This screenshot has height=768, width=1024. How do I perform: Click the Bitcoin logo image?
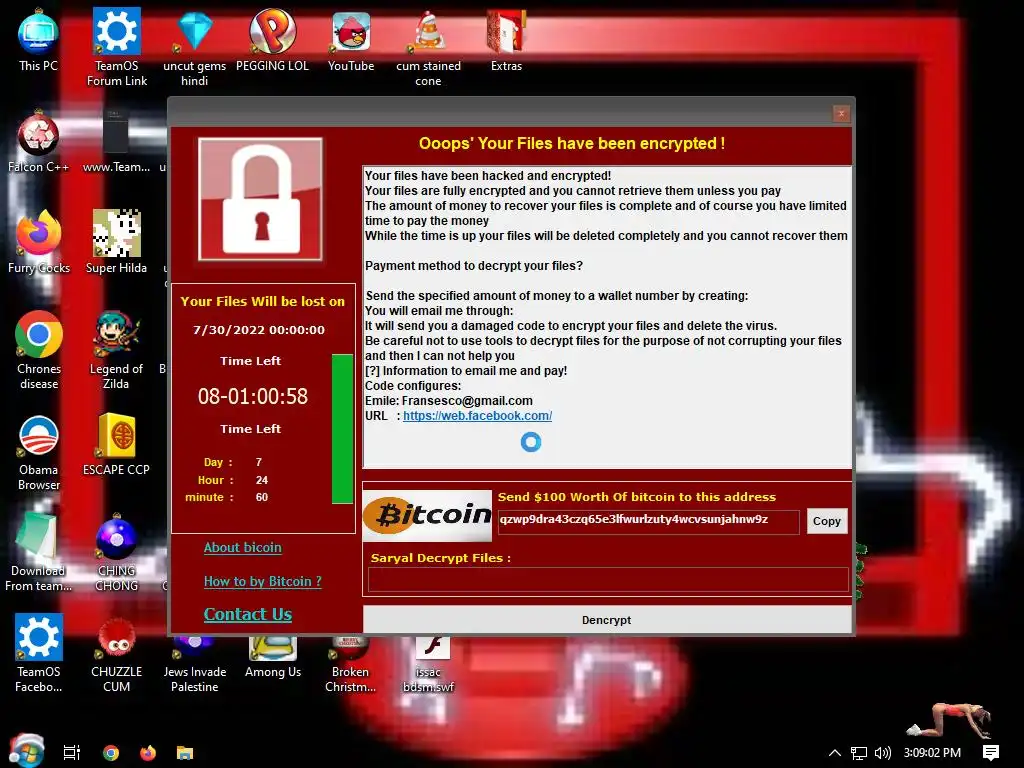tap(427, 515)
